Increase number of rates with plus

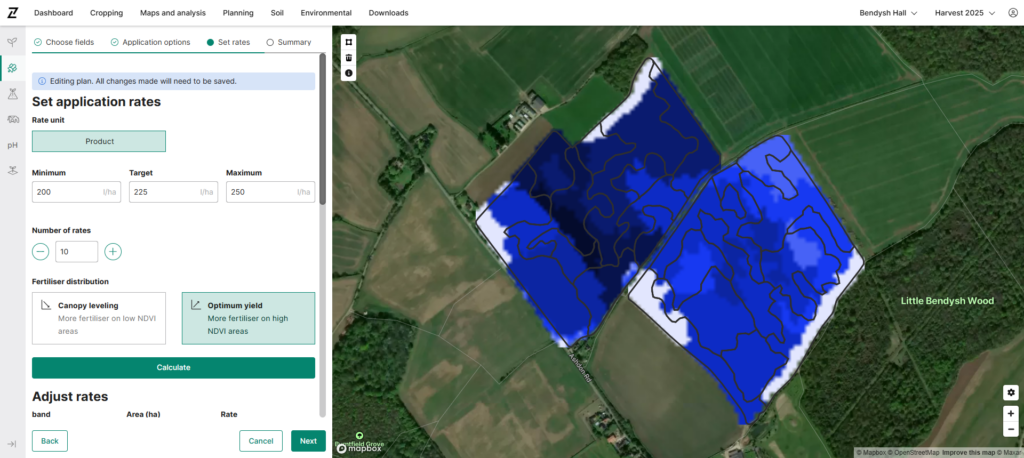click(x=113, y=252)
